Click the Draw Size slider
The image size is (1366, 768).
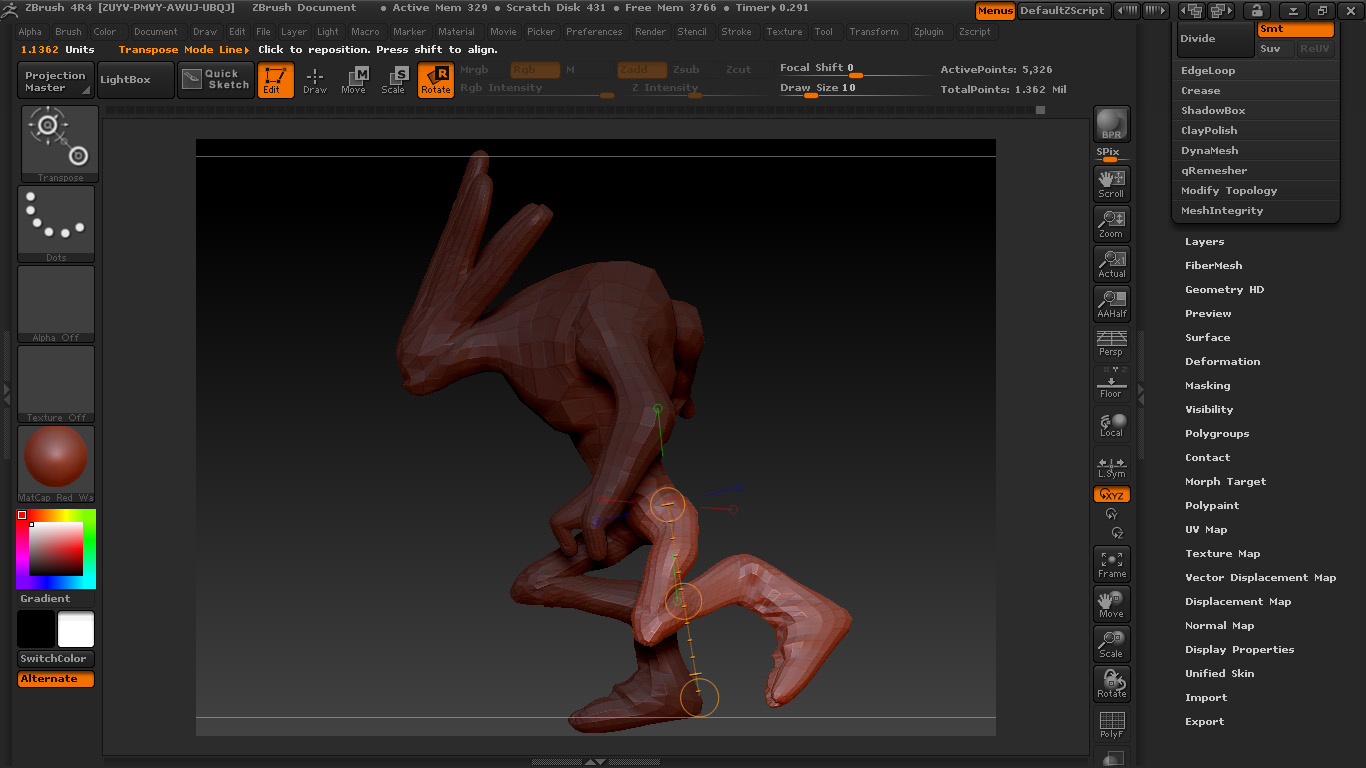855,89
